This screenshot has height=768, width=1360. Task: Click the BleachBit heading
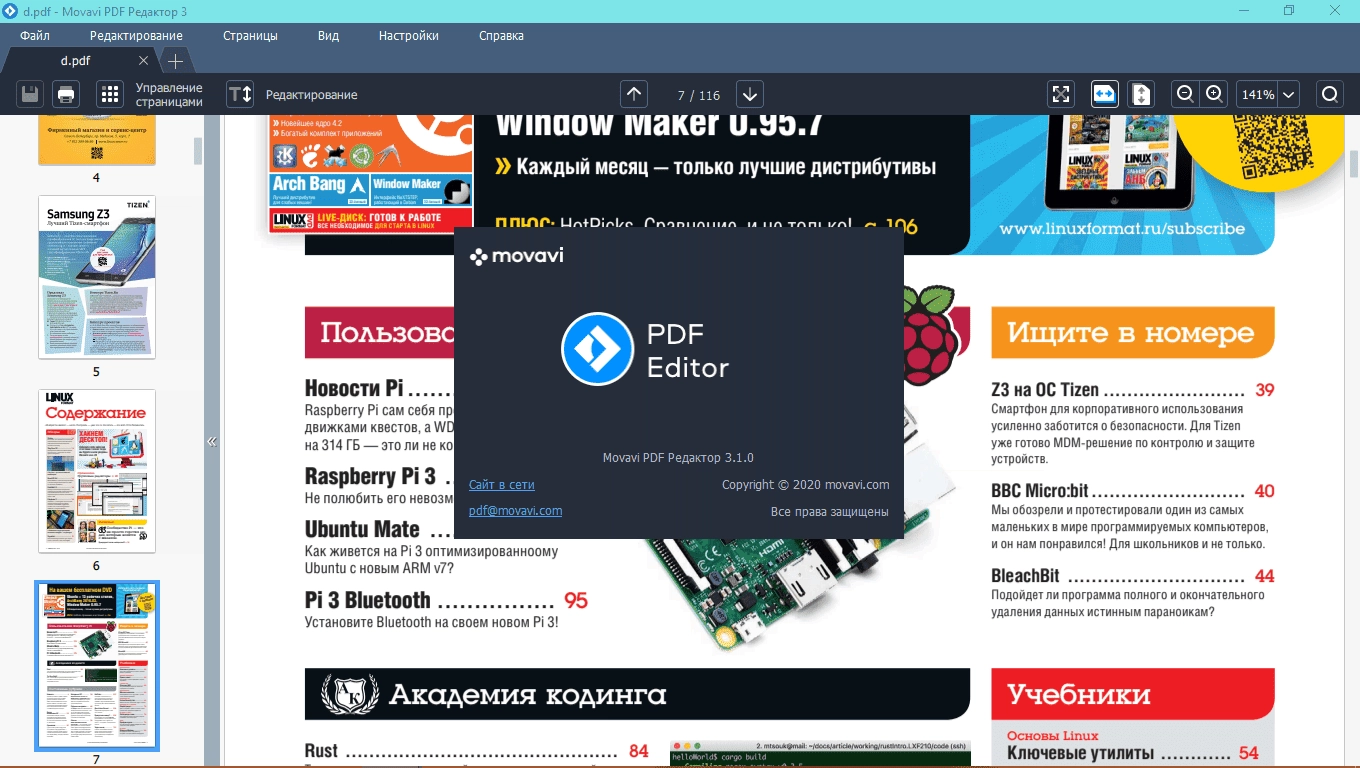(1025, 576)
